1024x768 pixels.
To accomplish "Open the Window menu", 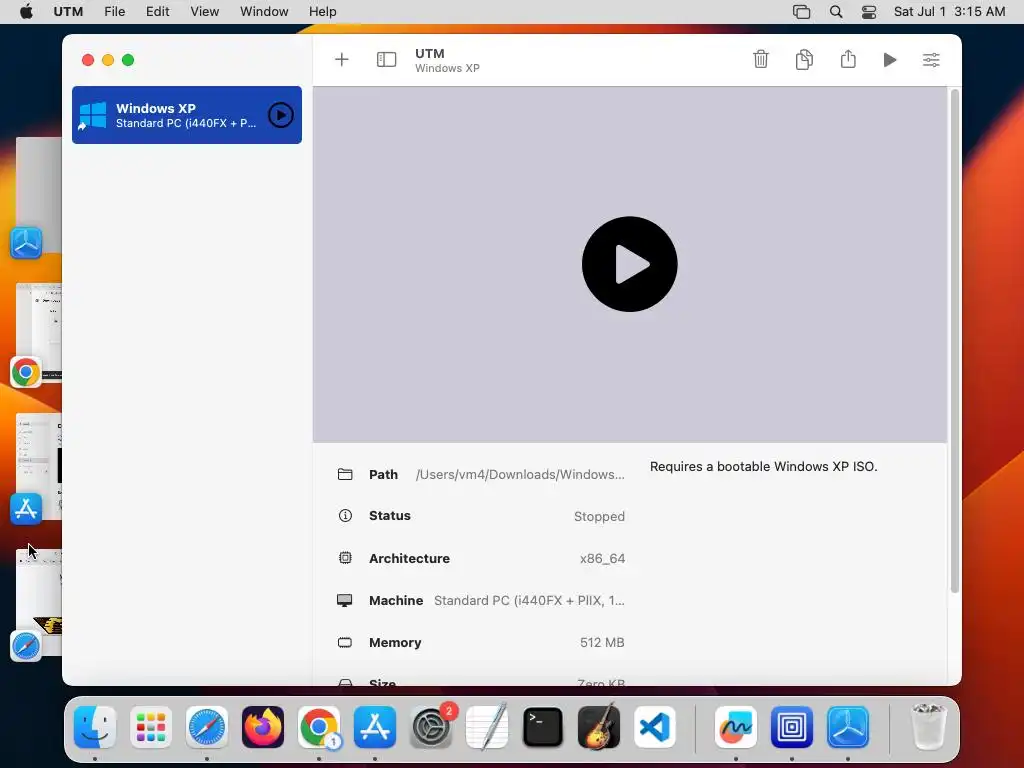I will coord(264,12).
